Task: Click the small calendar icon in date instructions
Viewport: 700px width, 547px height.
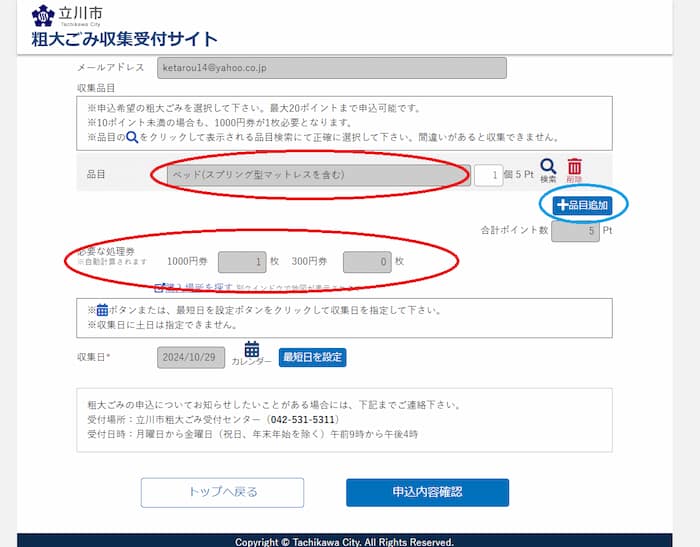Action: (x=102, y=310)
